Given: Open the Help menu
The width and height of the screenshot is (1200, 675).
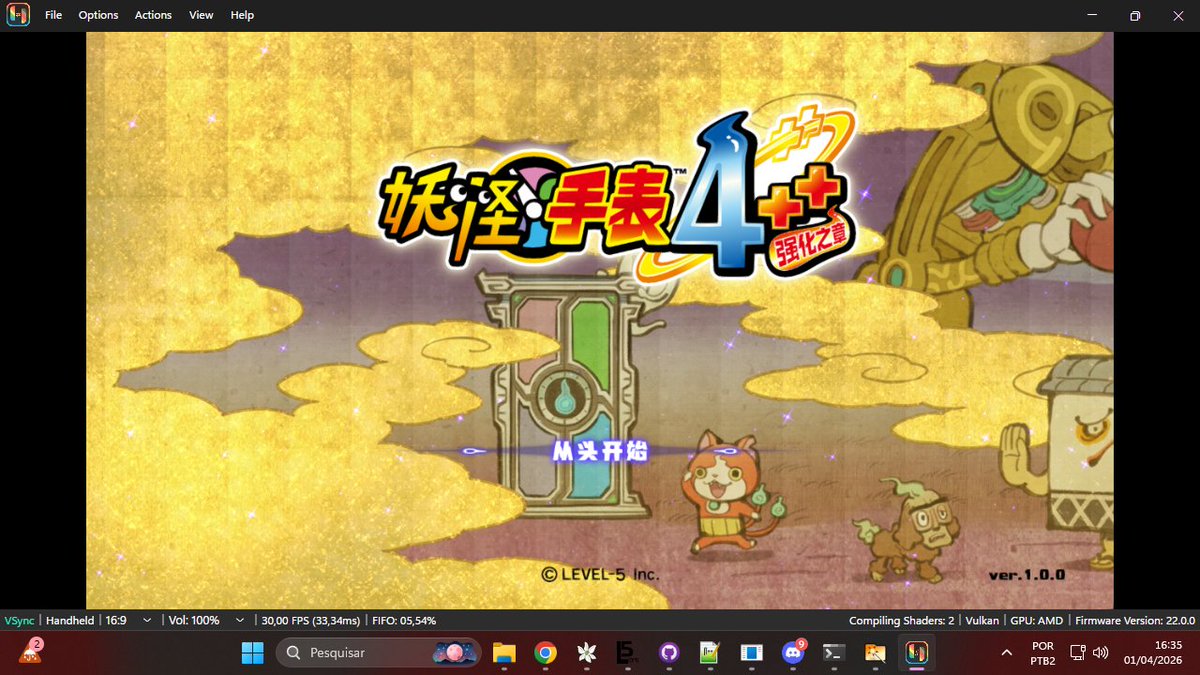Looking at the screenshot, I should tap(242, 15).
